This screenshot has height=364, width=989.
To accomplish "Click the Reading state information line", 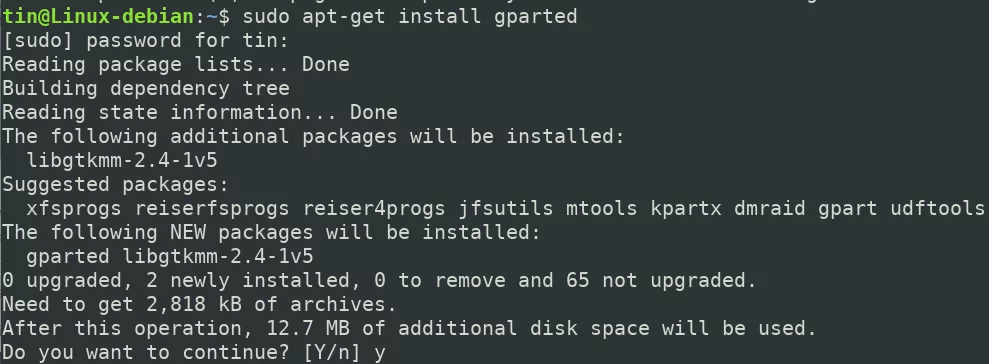I will (200, 112).
